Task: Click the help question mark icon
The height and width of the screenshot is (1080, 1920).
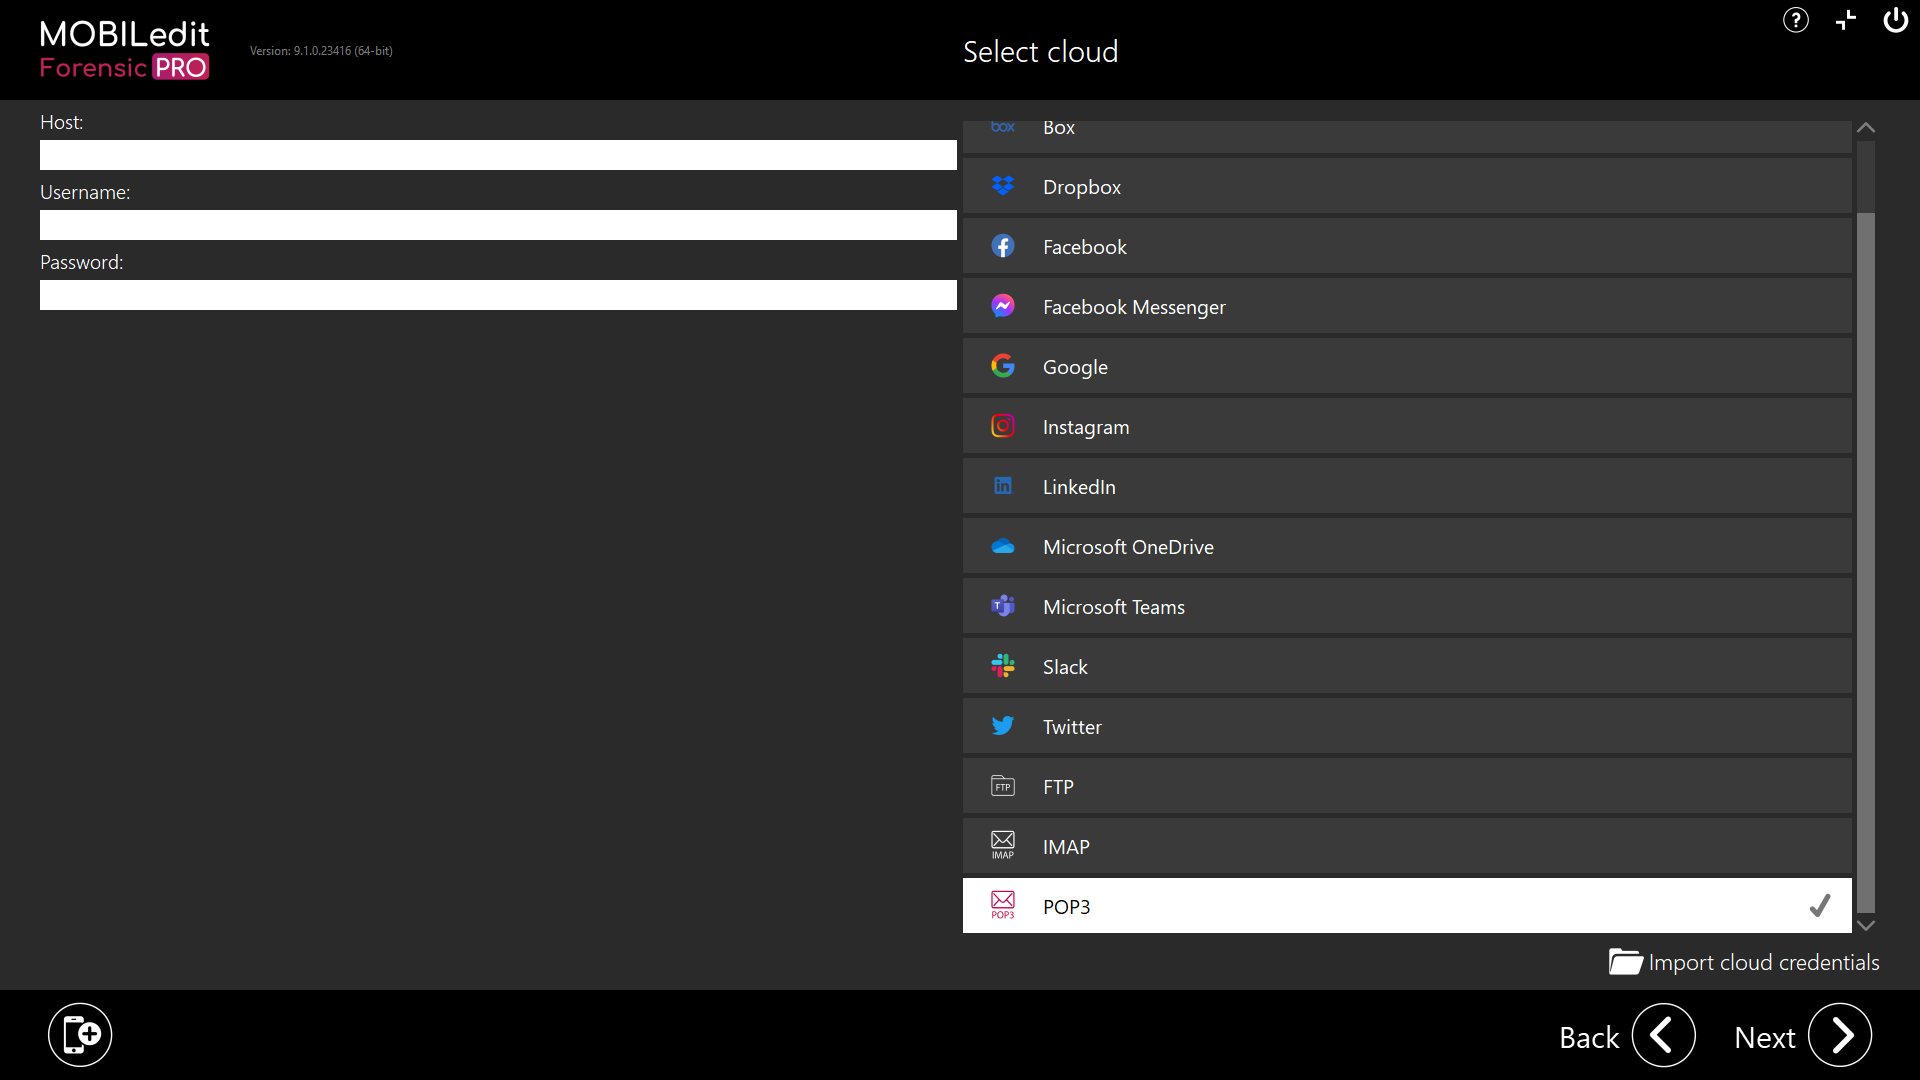Action: tap(1795, 20)
